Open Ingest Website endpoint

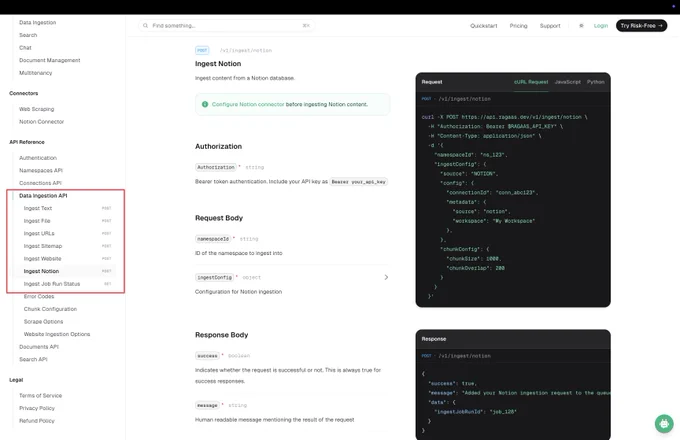pos(42,258)
